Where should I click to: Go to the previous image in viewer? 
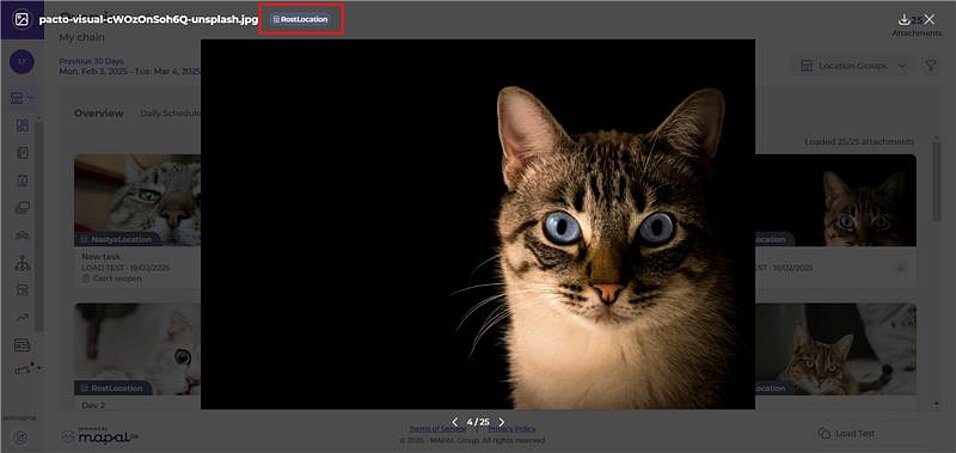455,422
